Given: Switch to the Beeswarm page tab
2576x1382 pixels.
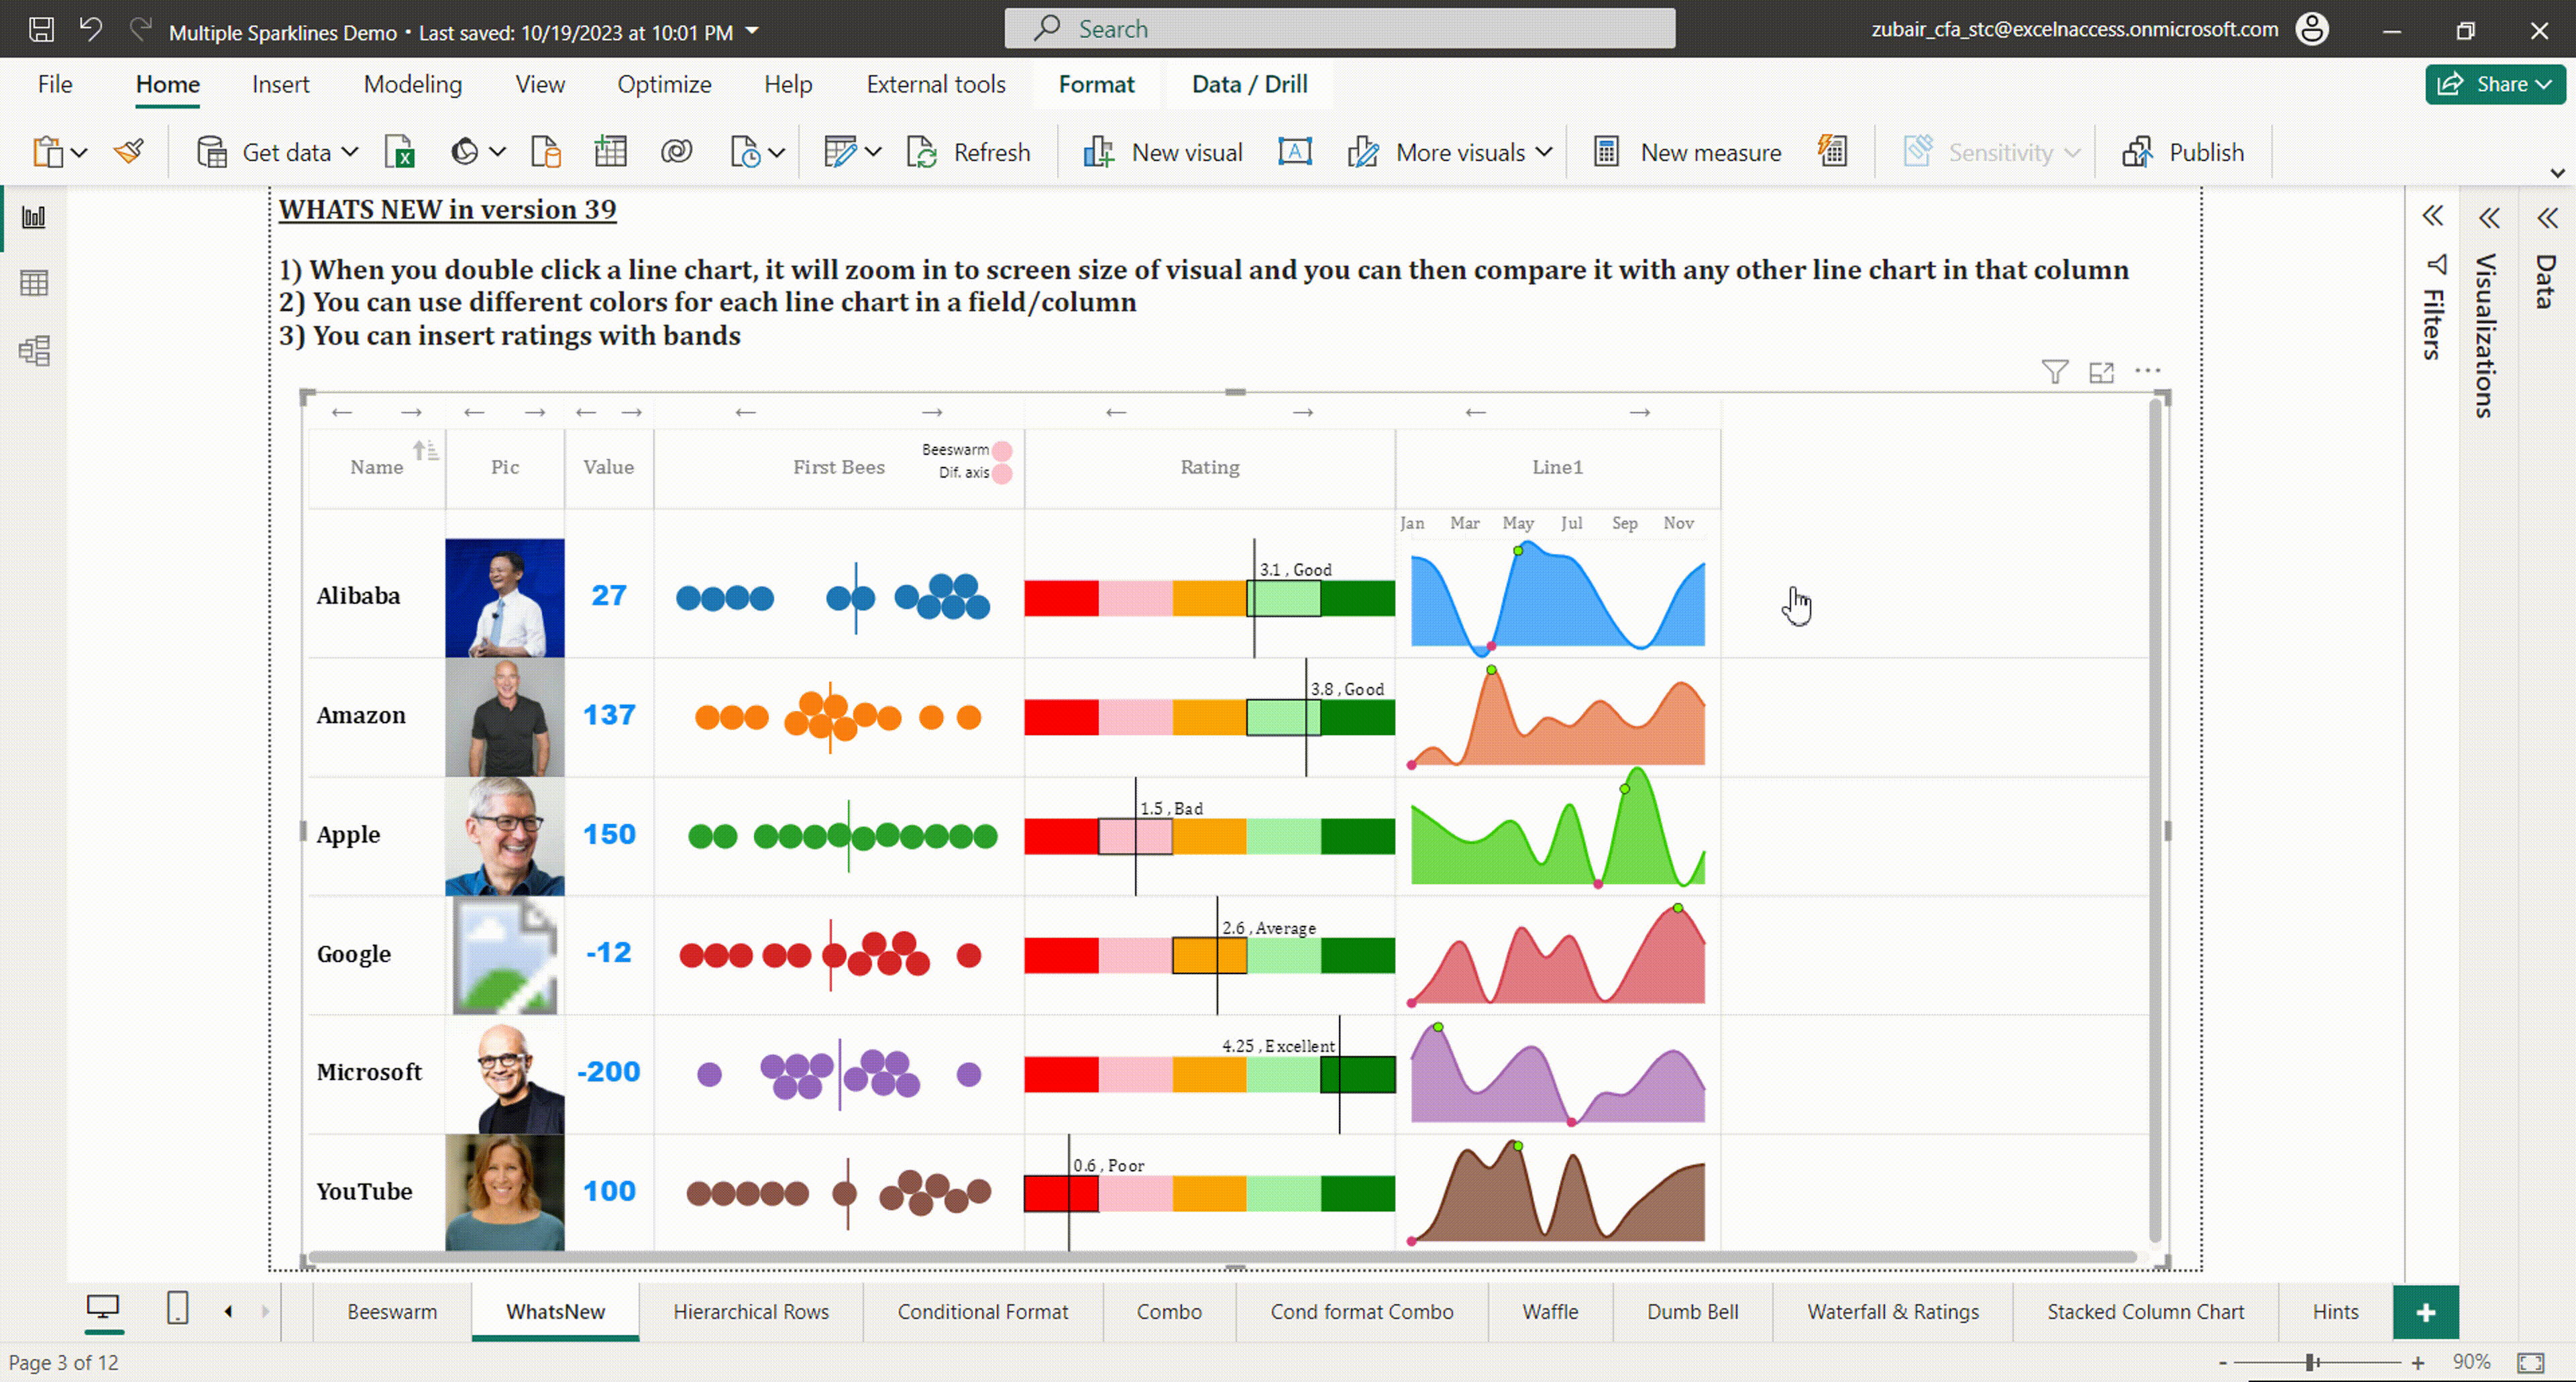Looking at the screenshot, I should 392,1312.
